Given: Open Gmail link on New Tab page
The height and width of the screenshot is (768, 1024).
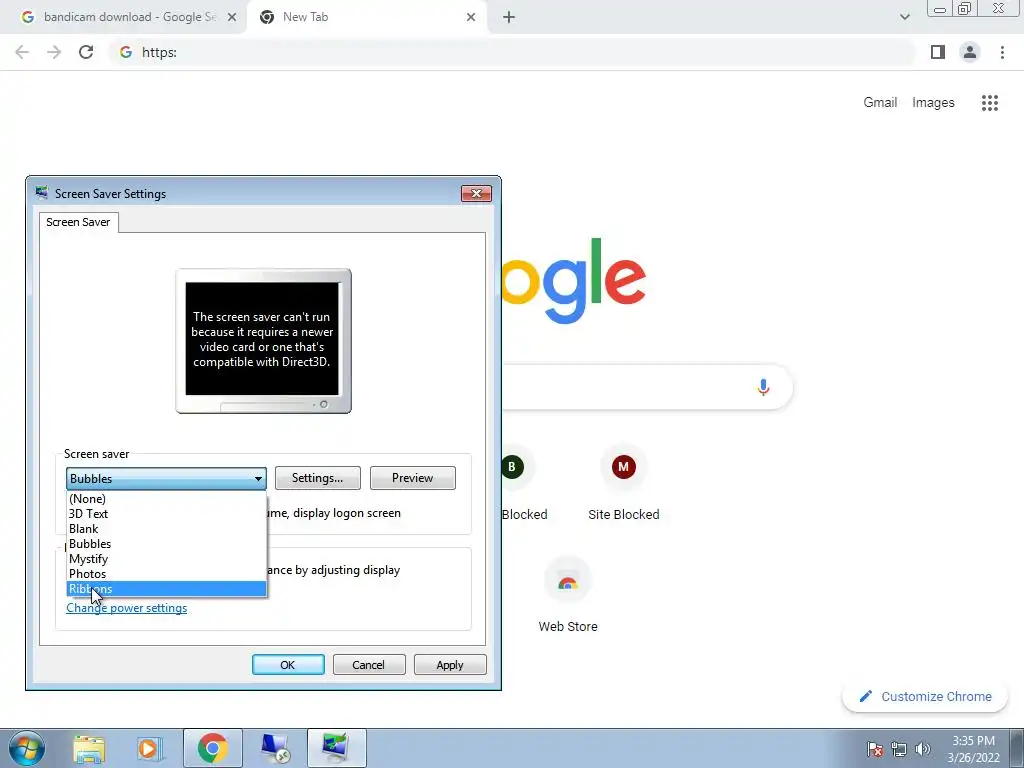Looking at the screenshot, I should click(880, 103).
